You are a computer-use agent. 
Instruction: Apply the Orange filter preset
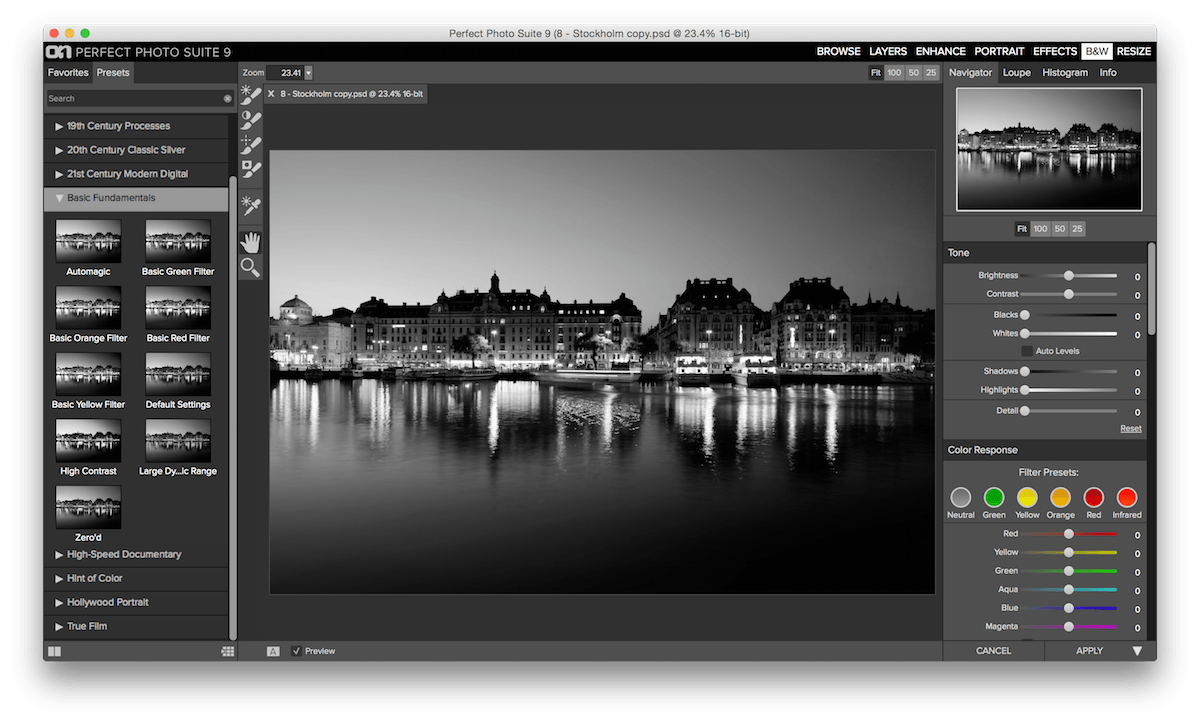1060,498
